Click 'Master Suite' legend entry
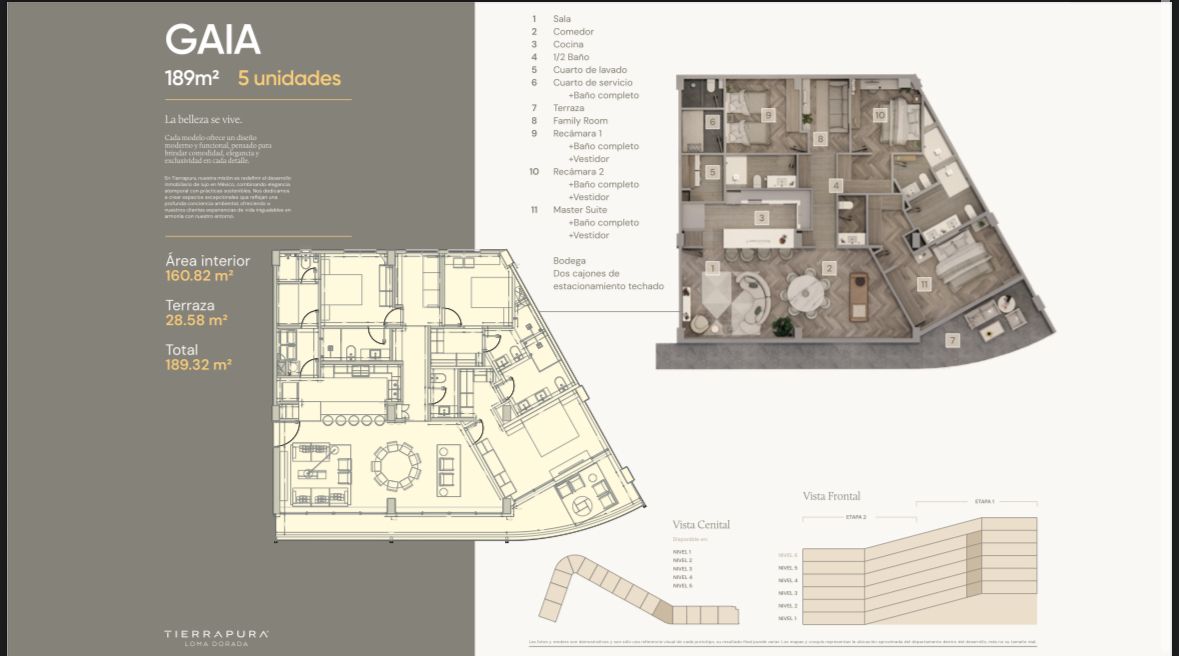Viewport: 1179px width, 656px height. coord(580,210)
